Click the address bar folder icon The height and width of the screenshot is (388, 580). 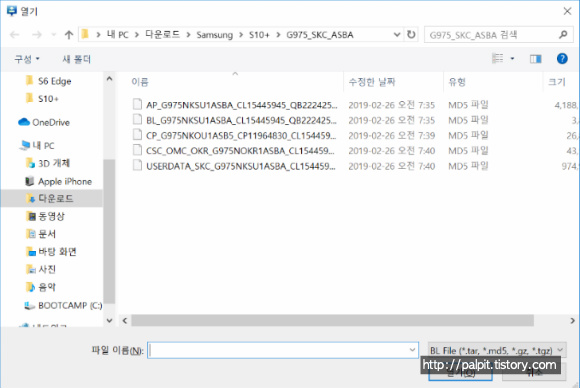[x=85, y=34]
